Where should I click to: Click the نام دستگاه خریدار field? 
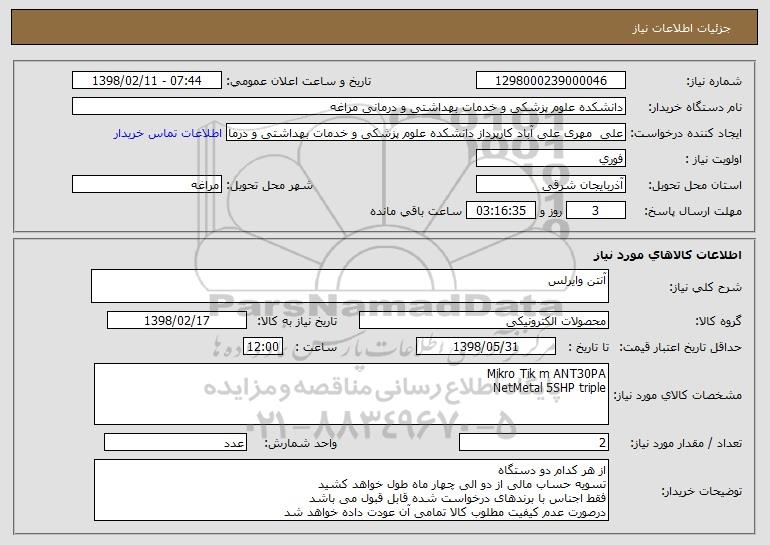[349, 107]
